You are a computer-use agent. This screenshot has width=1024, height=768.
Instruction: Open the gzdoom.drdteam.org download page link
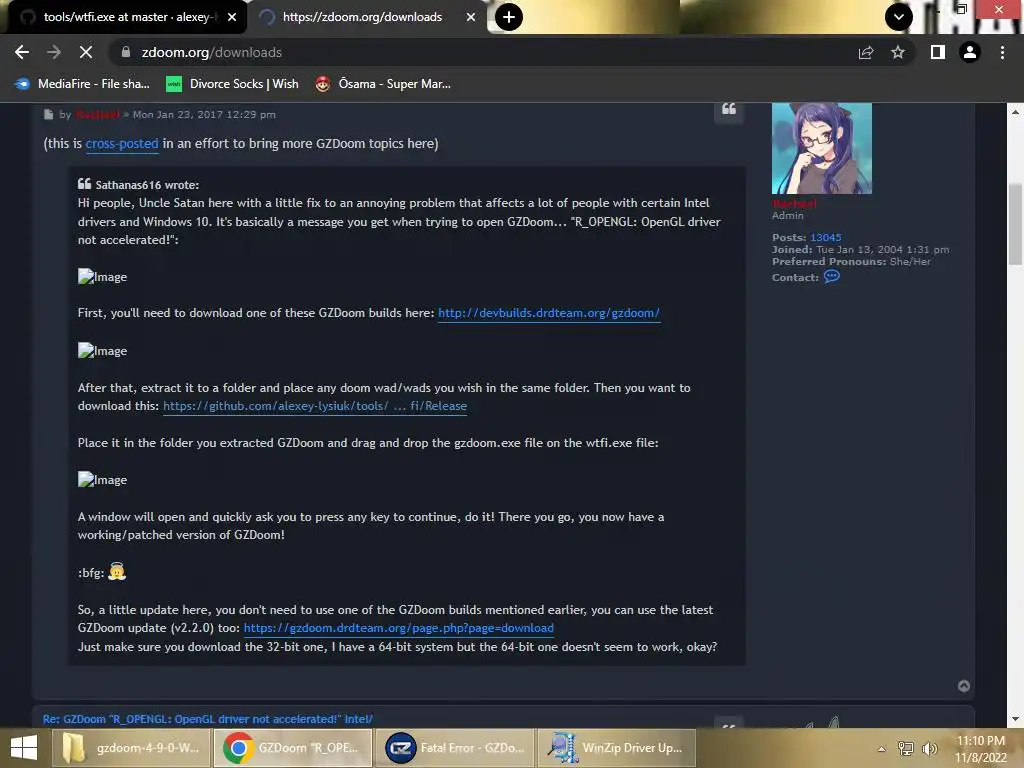click(x=398, y=628)
